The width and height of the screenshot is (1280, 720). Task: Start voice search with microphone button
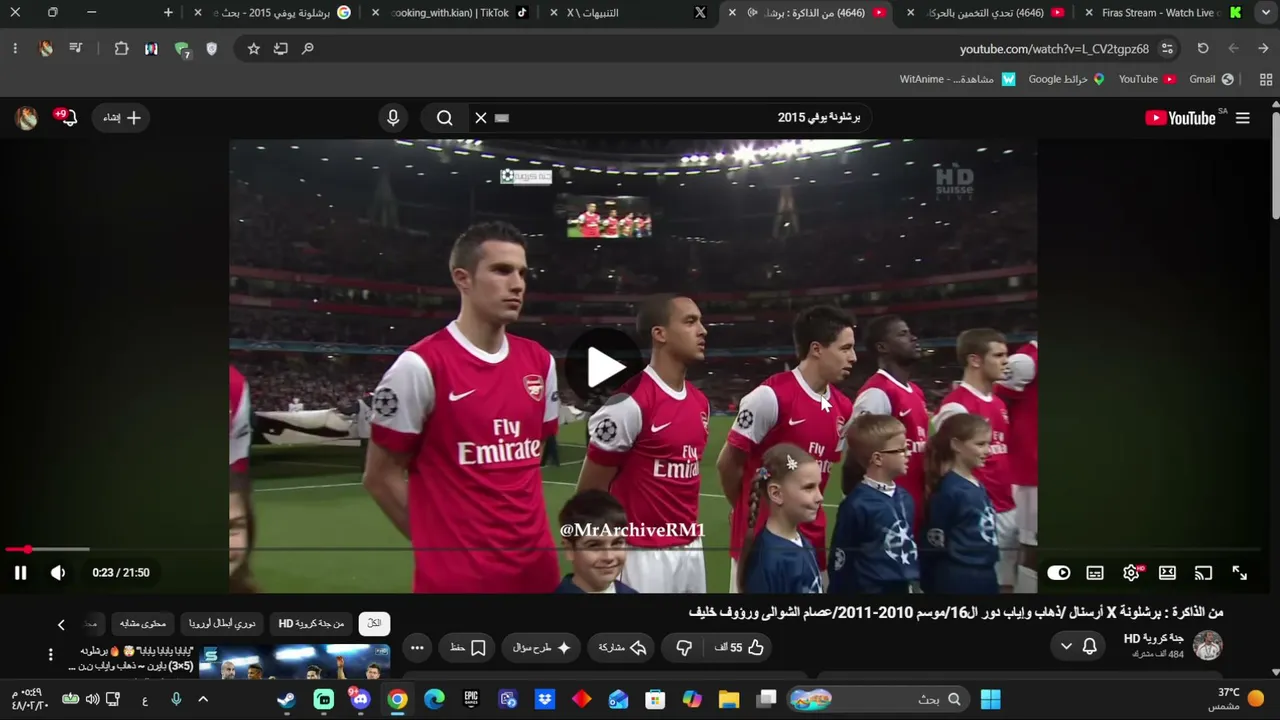393,118
